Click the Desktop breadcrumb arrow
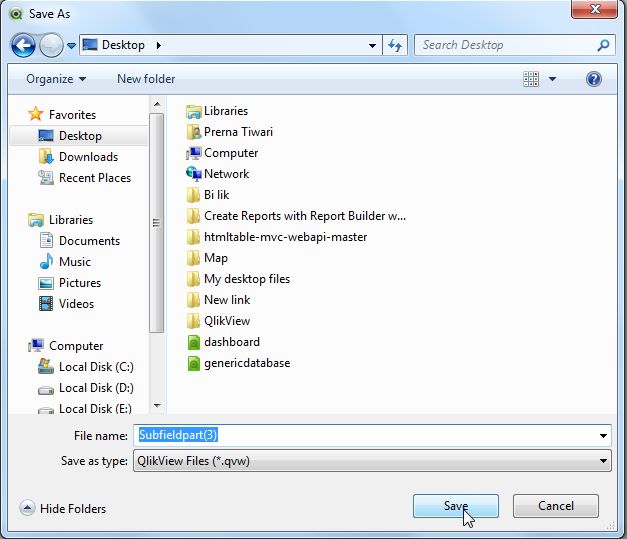The width and height of the screenshot is (627, 539). [x=159, y=45]
